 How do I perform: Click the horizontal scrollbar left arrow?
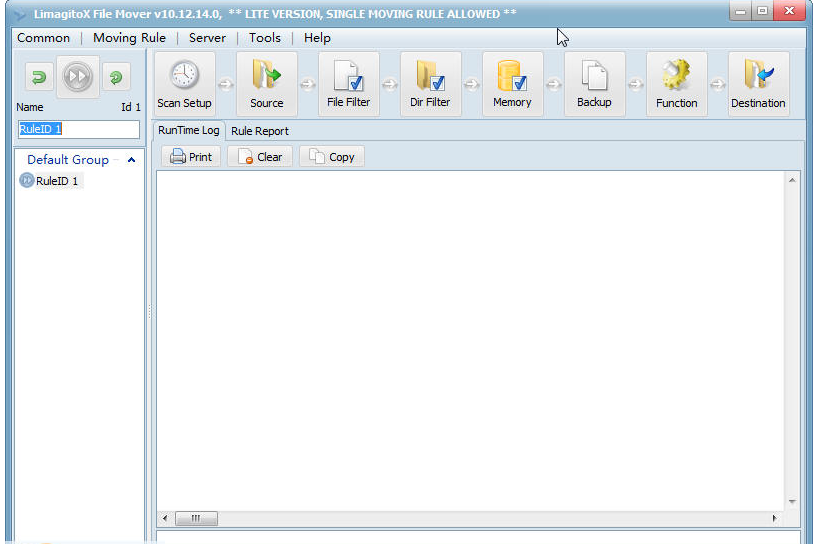pyautogui.click(x=165, y=518)
